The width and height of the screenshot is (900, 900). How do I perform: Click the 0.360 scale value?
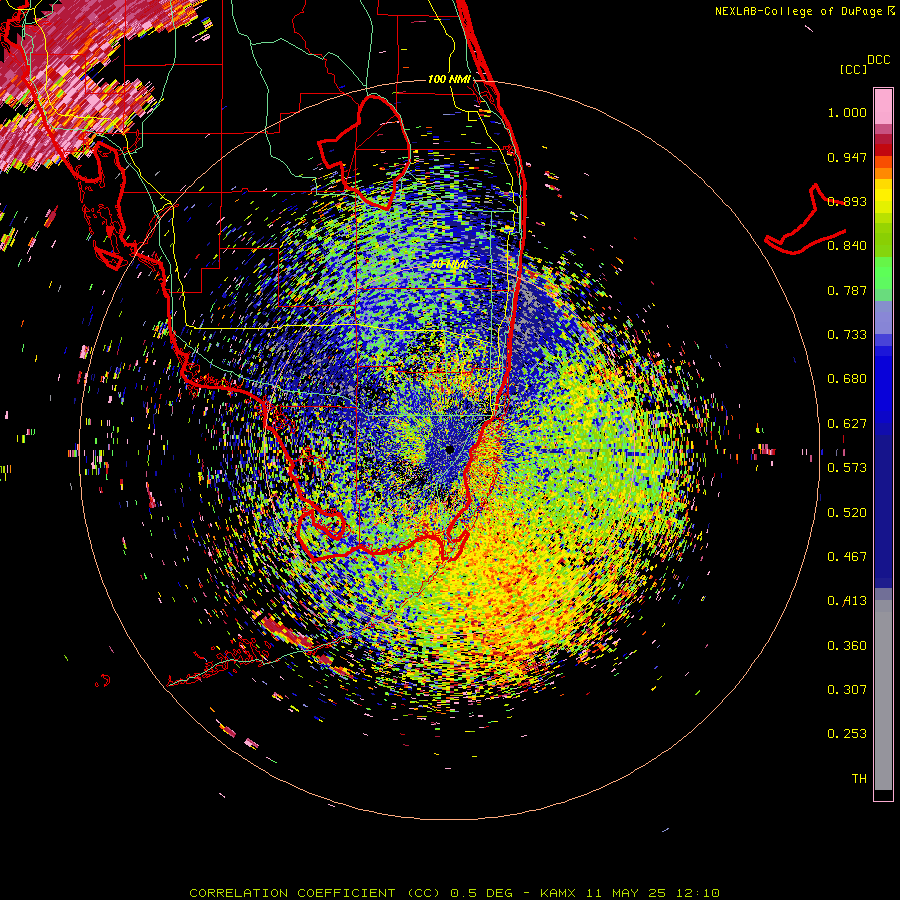(847, 646)
